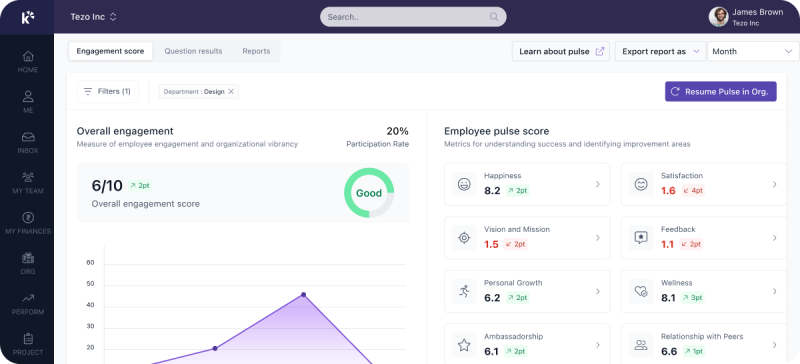Viewport: 800px width, 364px height.
Task: Expand the Personal Growth card chevron
Action: [x=597, y=292]
